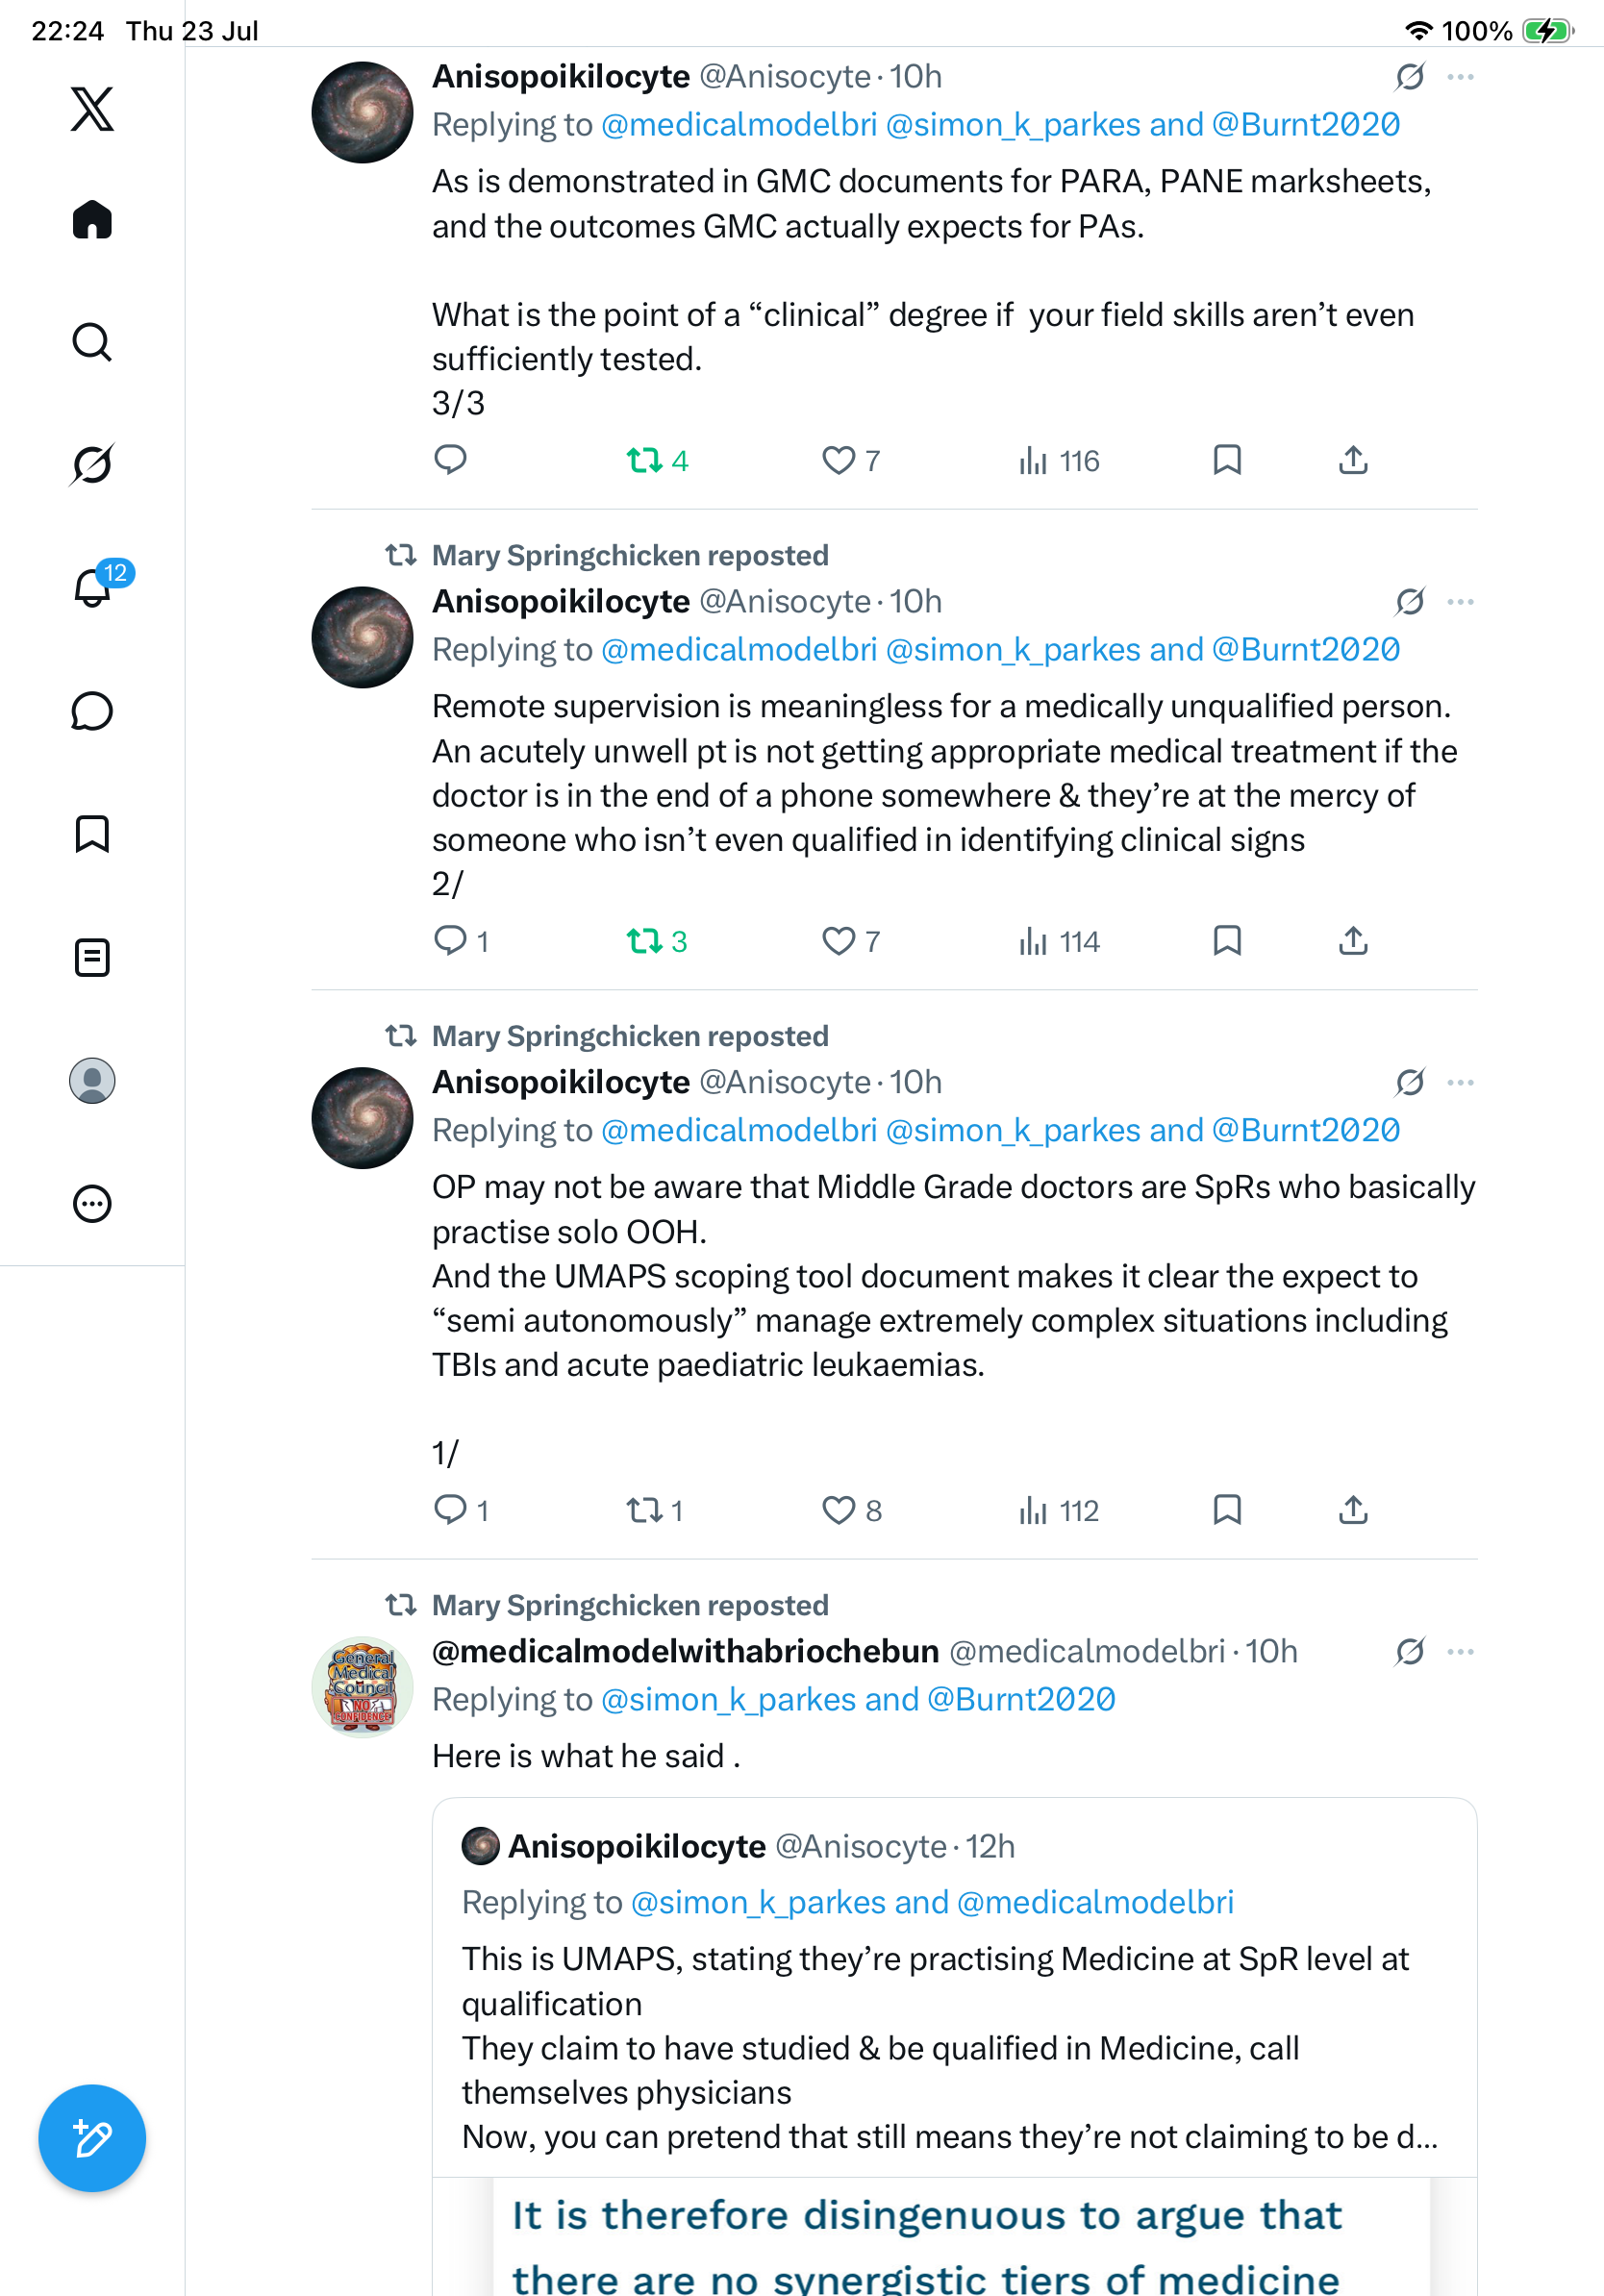Open Lists icon in the sidebar
The height and width of the screenshot is (2296, 1604).
[92, 957]
